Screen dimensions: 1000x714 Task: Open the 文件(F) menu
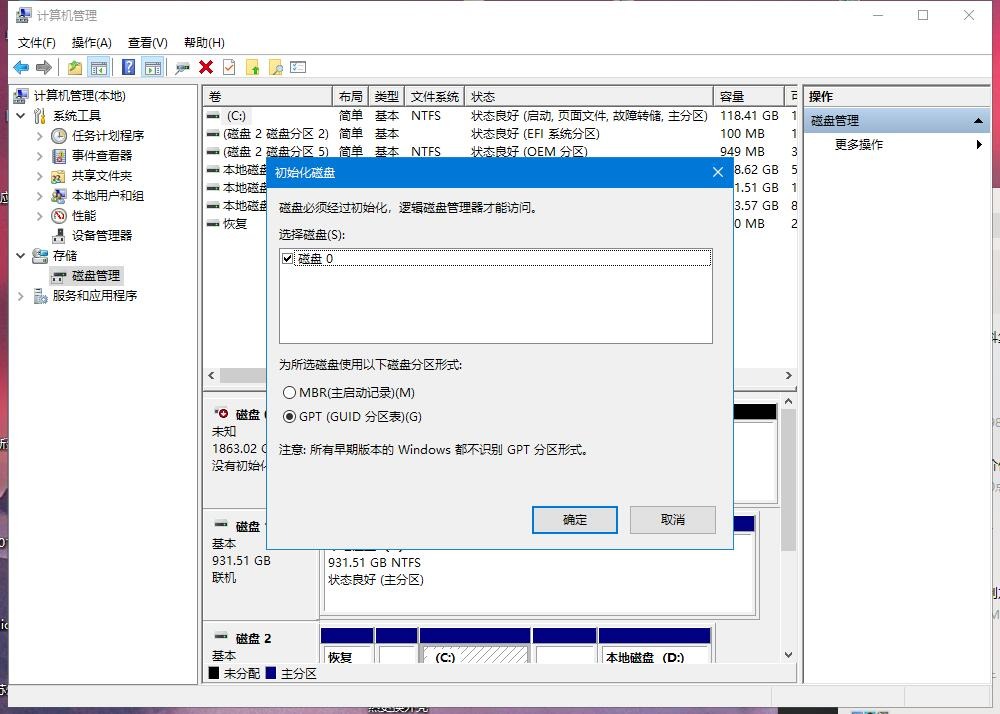click(x=36, y=43)
